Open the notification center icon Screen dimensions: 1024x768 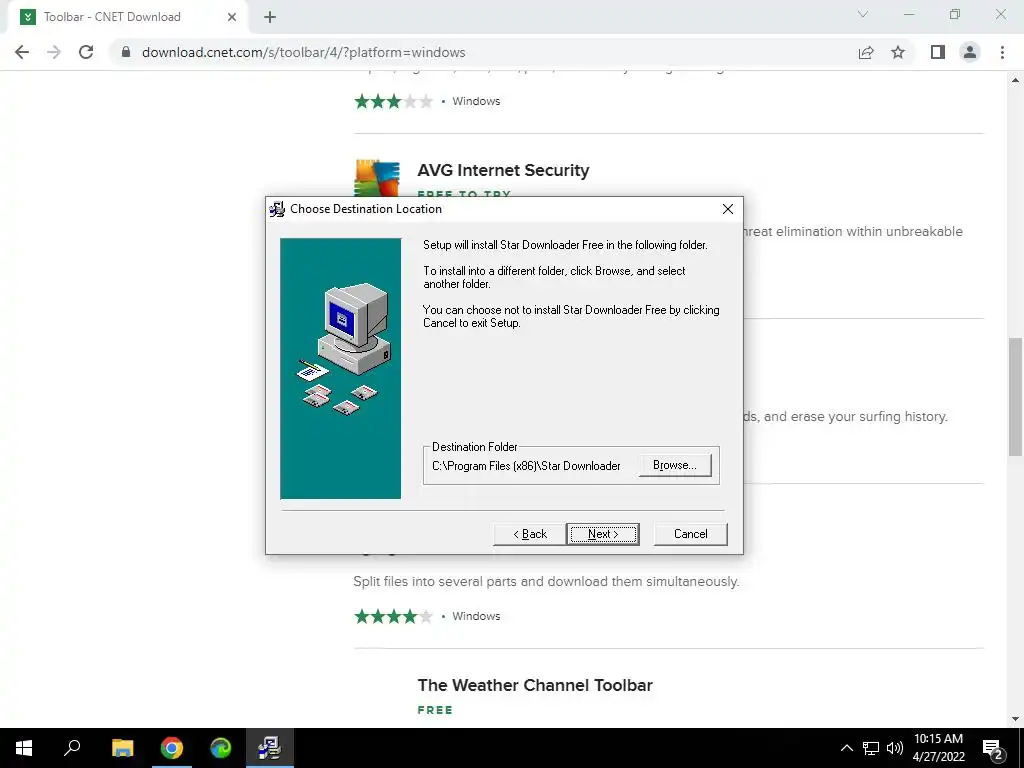click(x=993, y=749)
